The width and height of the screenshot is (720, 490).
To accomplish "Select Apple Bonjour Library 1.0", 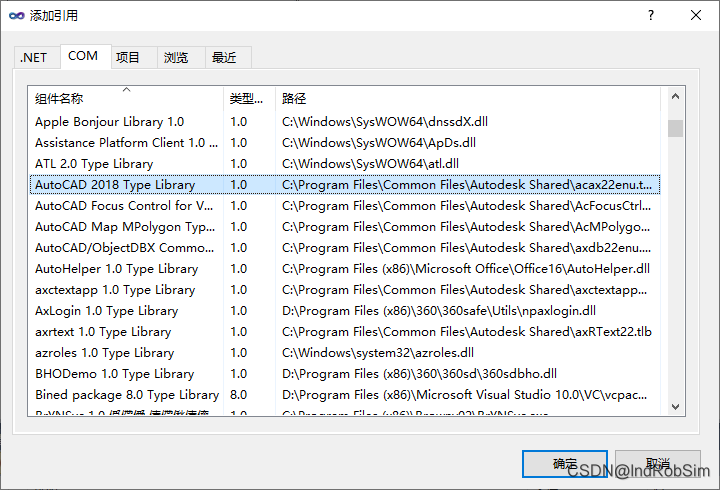I will coord(345,122).
